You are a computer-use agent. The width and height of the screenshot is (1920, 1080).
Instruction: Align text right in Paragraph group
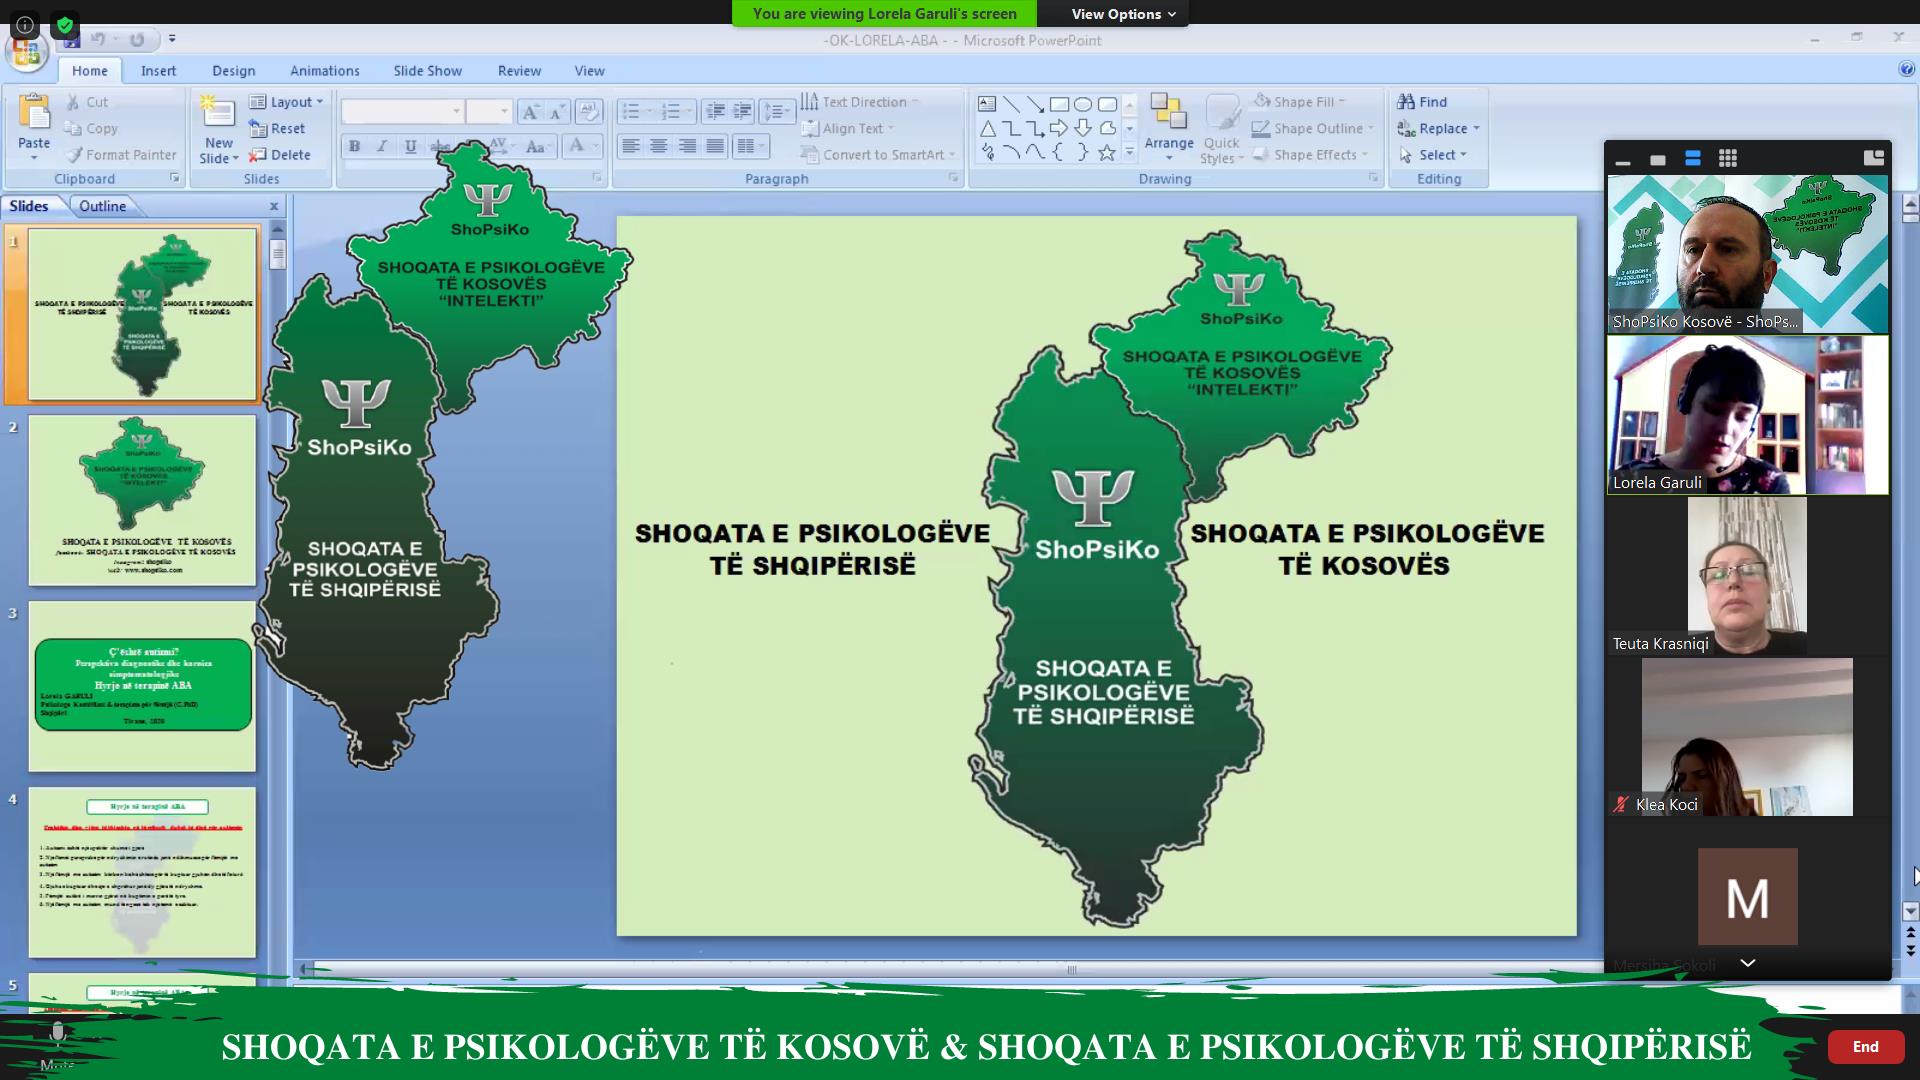pos(687,146)
